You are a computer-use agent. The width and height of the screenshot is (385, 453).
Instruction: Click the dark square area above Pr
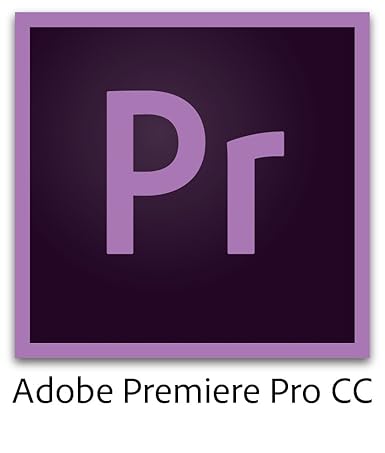[x=192, y=58]
